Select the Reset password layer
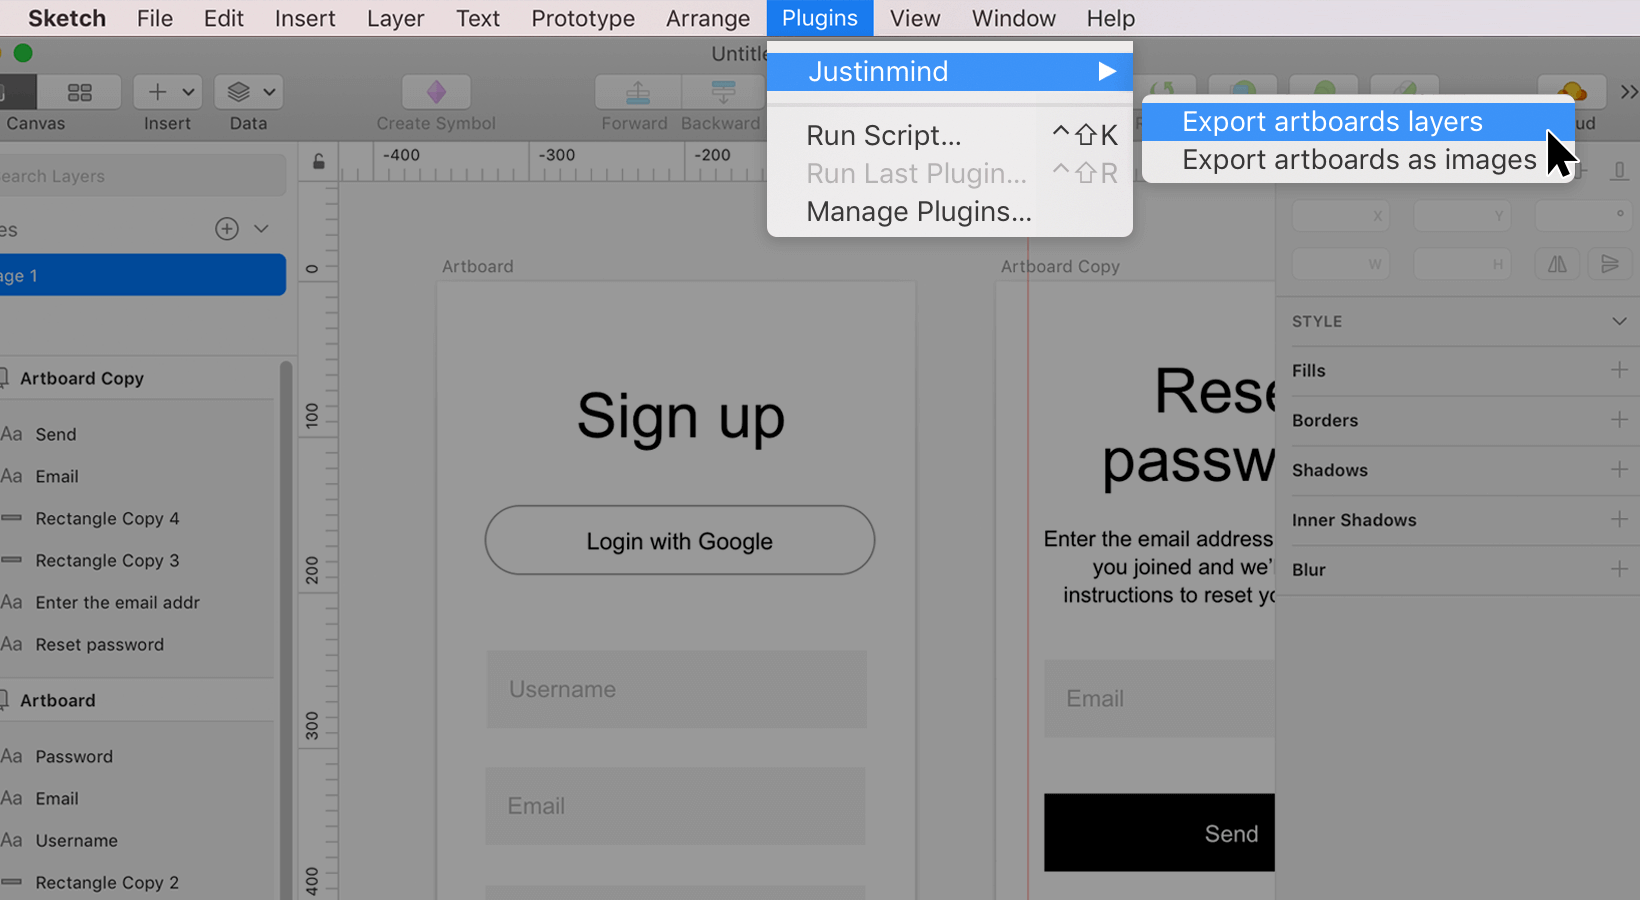This screenshot has height=900, width=1640. (138, 644)
